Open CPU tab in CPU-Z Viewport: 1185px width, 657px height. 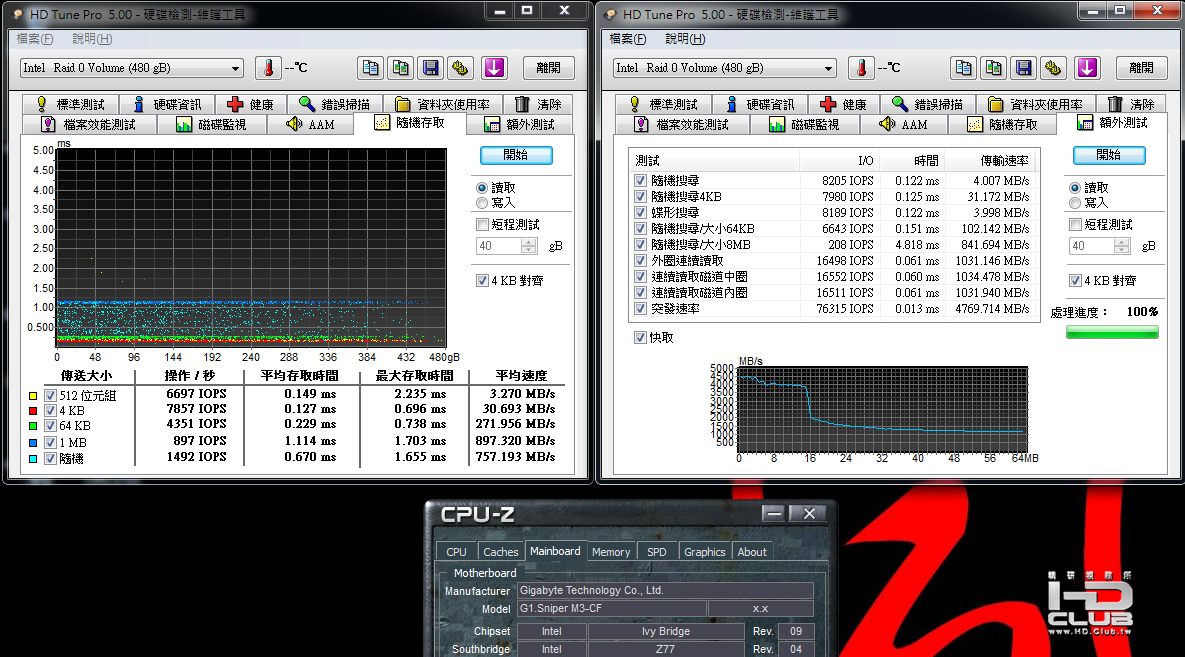coord(456,552)
